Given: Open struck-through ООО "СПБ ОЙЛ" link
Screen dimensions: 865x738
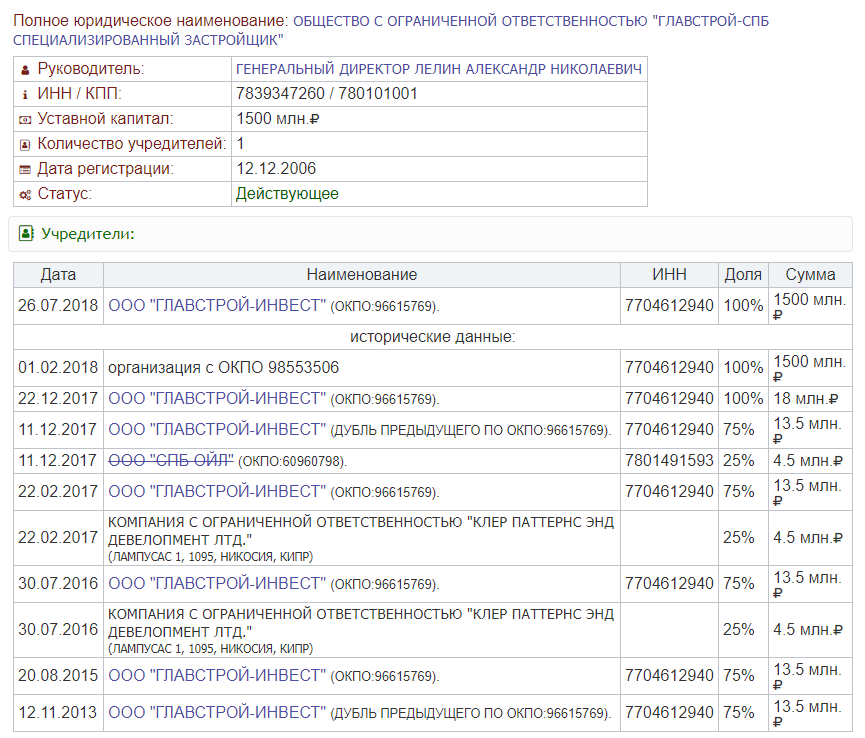Looking at the screenshot, I should click(171, 461).
